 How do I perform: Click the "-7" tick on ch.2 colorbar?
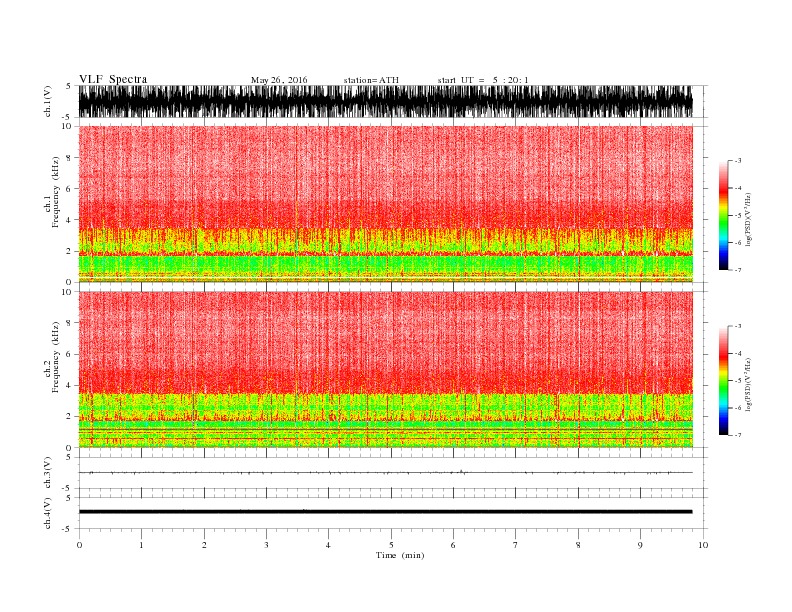point(737,435)
